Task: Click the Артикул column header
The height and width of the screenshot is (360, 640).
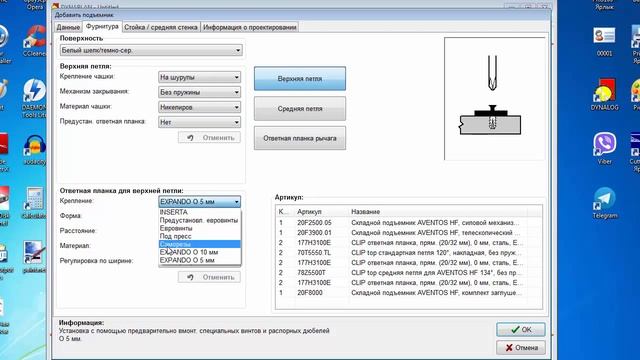Action: pos(322,212)
